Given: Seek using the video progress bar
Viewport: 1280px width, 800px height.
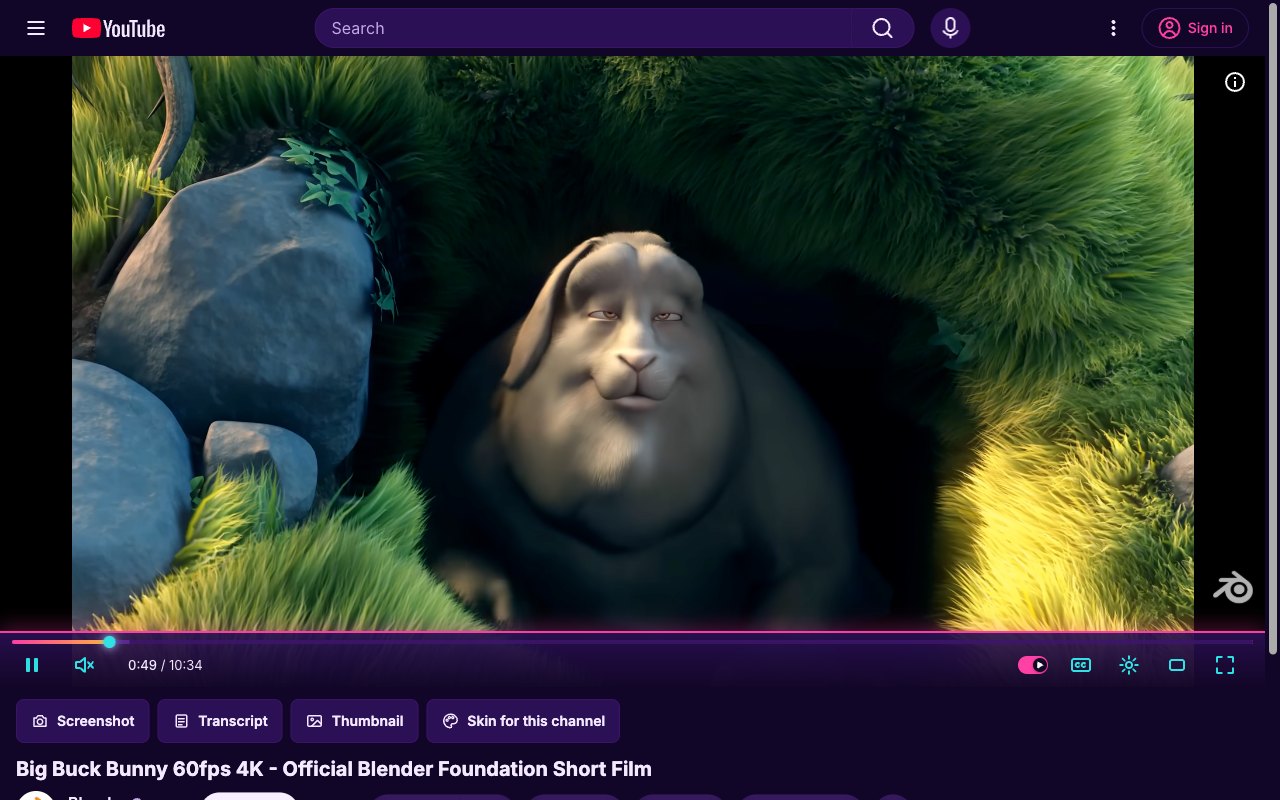Looking at the screenshot, I should coord(632,642).
